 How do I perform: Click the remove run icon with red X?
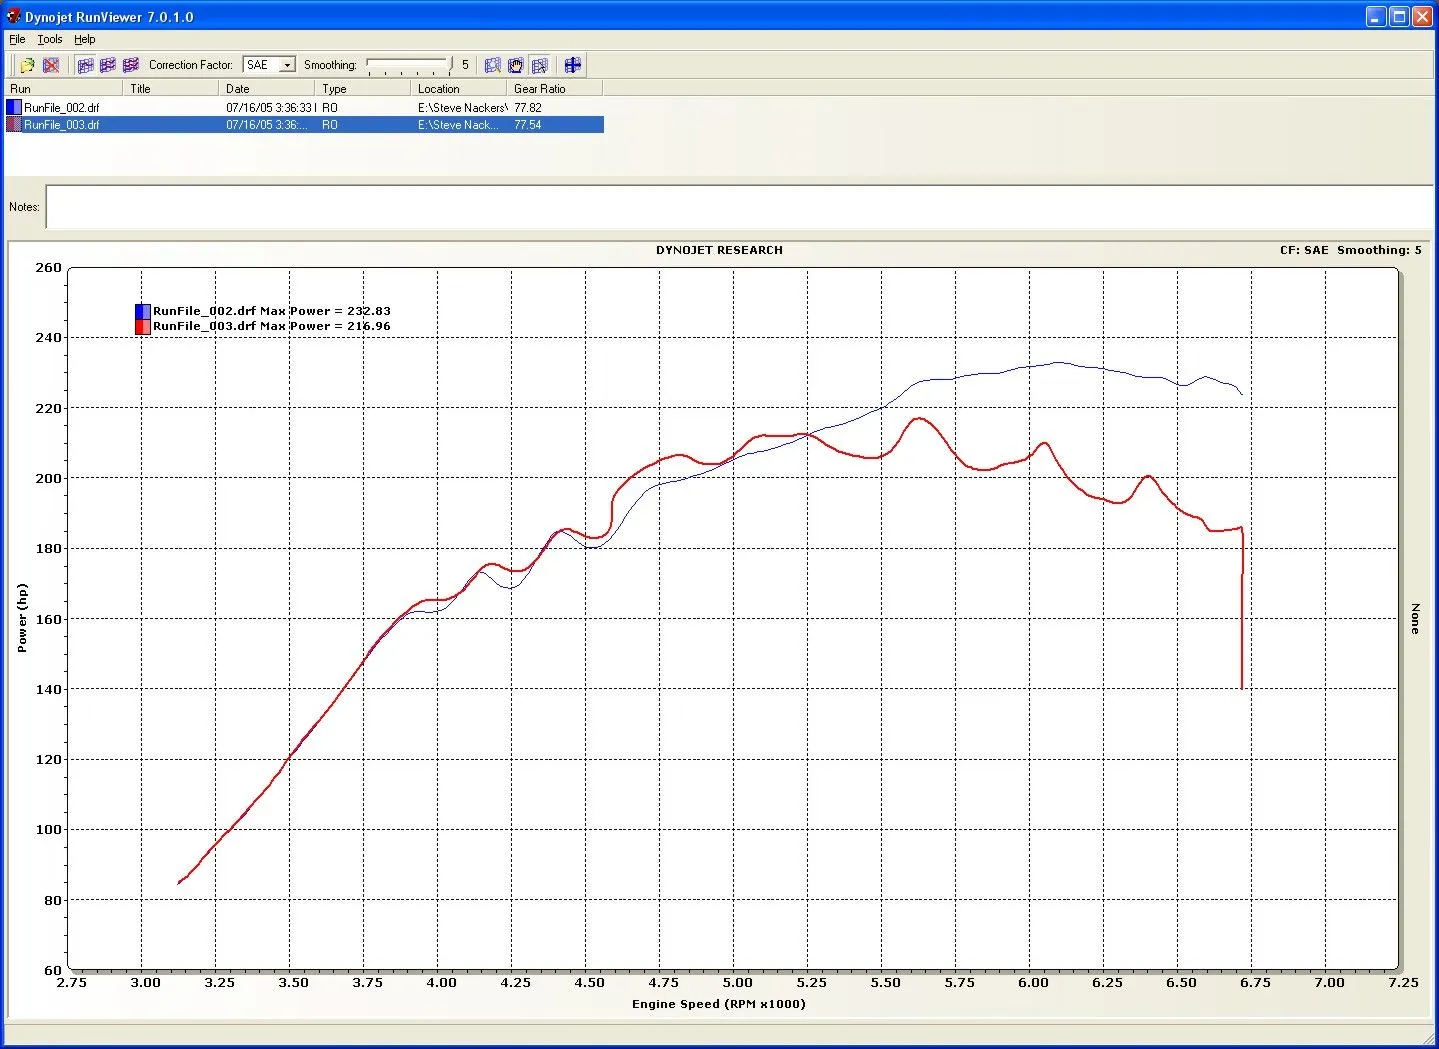tap(51, 65)
